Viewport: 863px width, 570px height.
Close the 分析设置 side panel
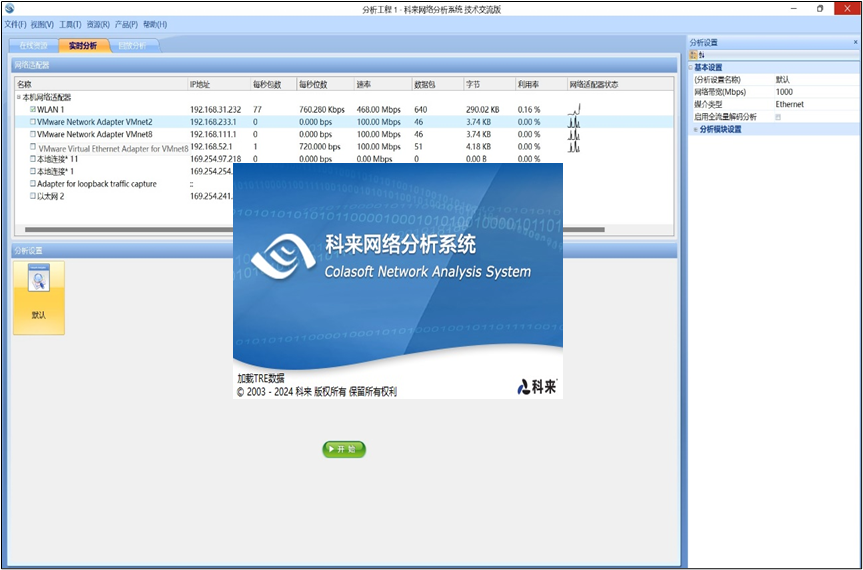(x=855, y=43)
